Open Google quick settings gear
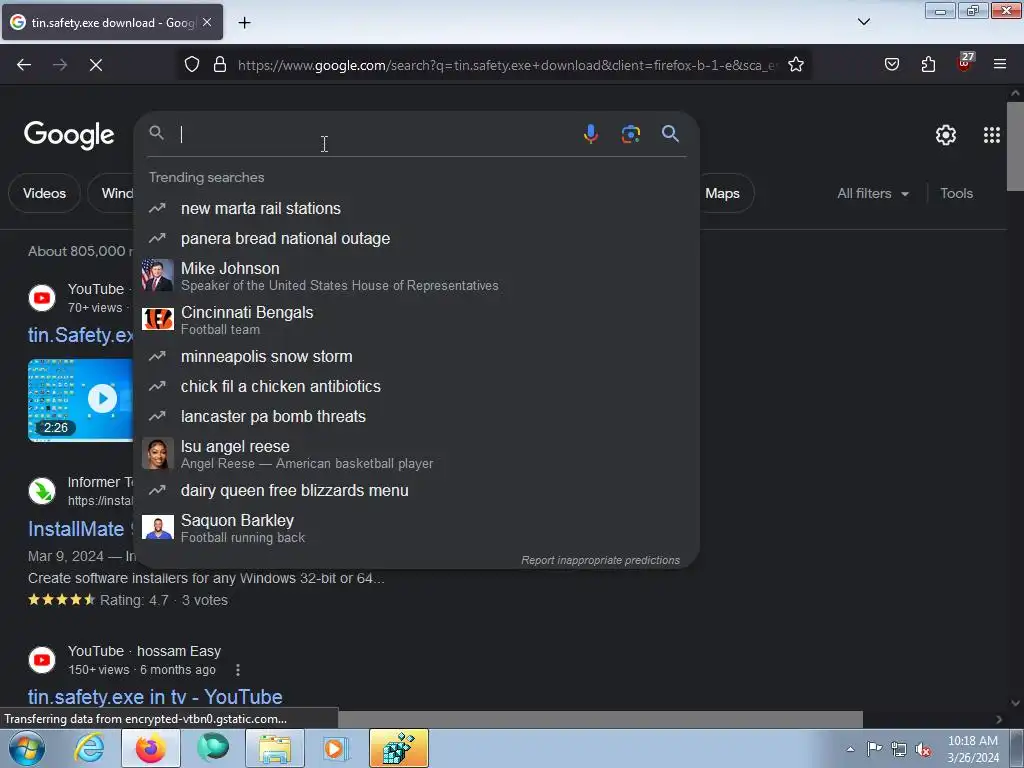Screen dimensions: 1024x768 tap(946, 135)
